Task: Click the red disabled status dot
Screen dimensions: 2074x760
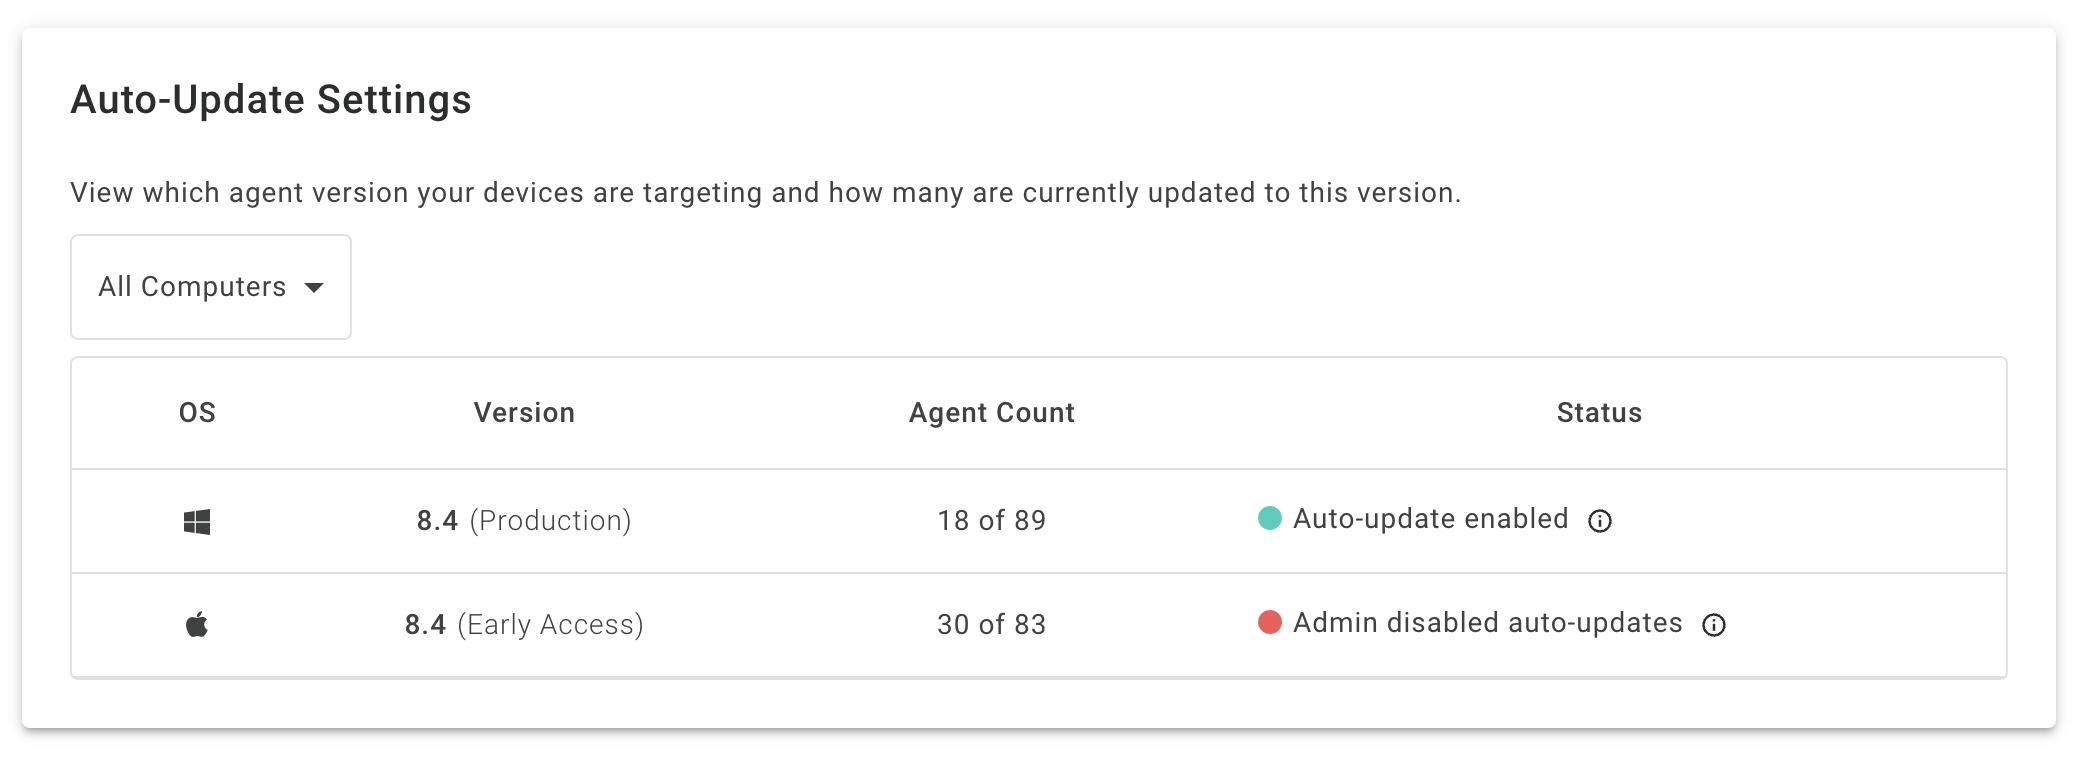Action: pos(1270,622)
